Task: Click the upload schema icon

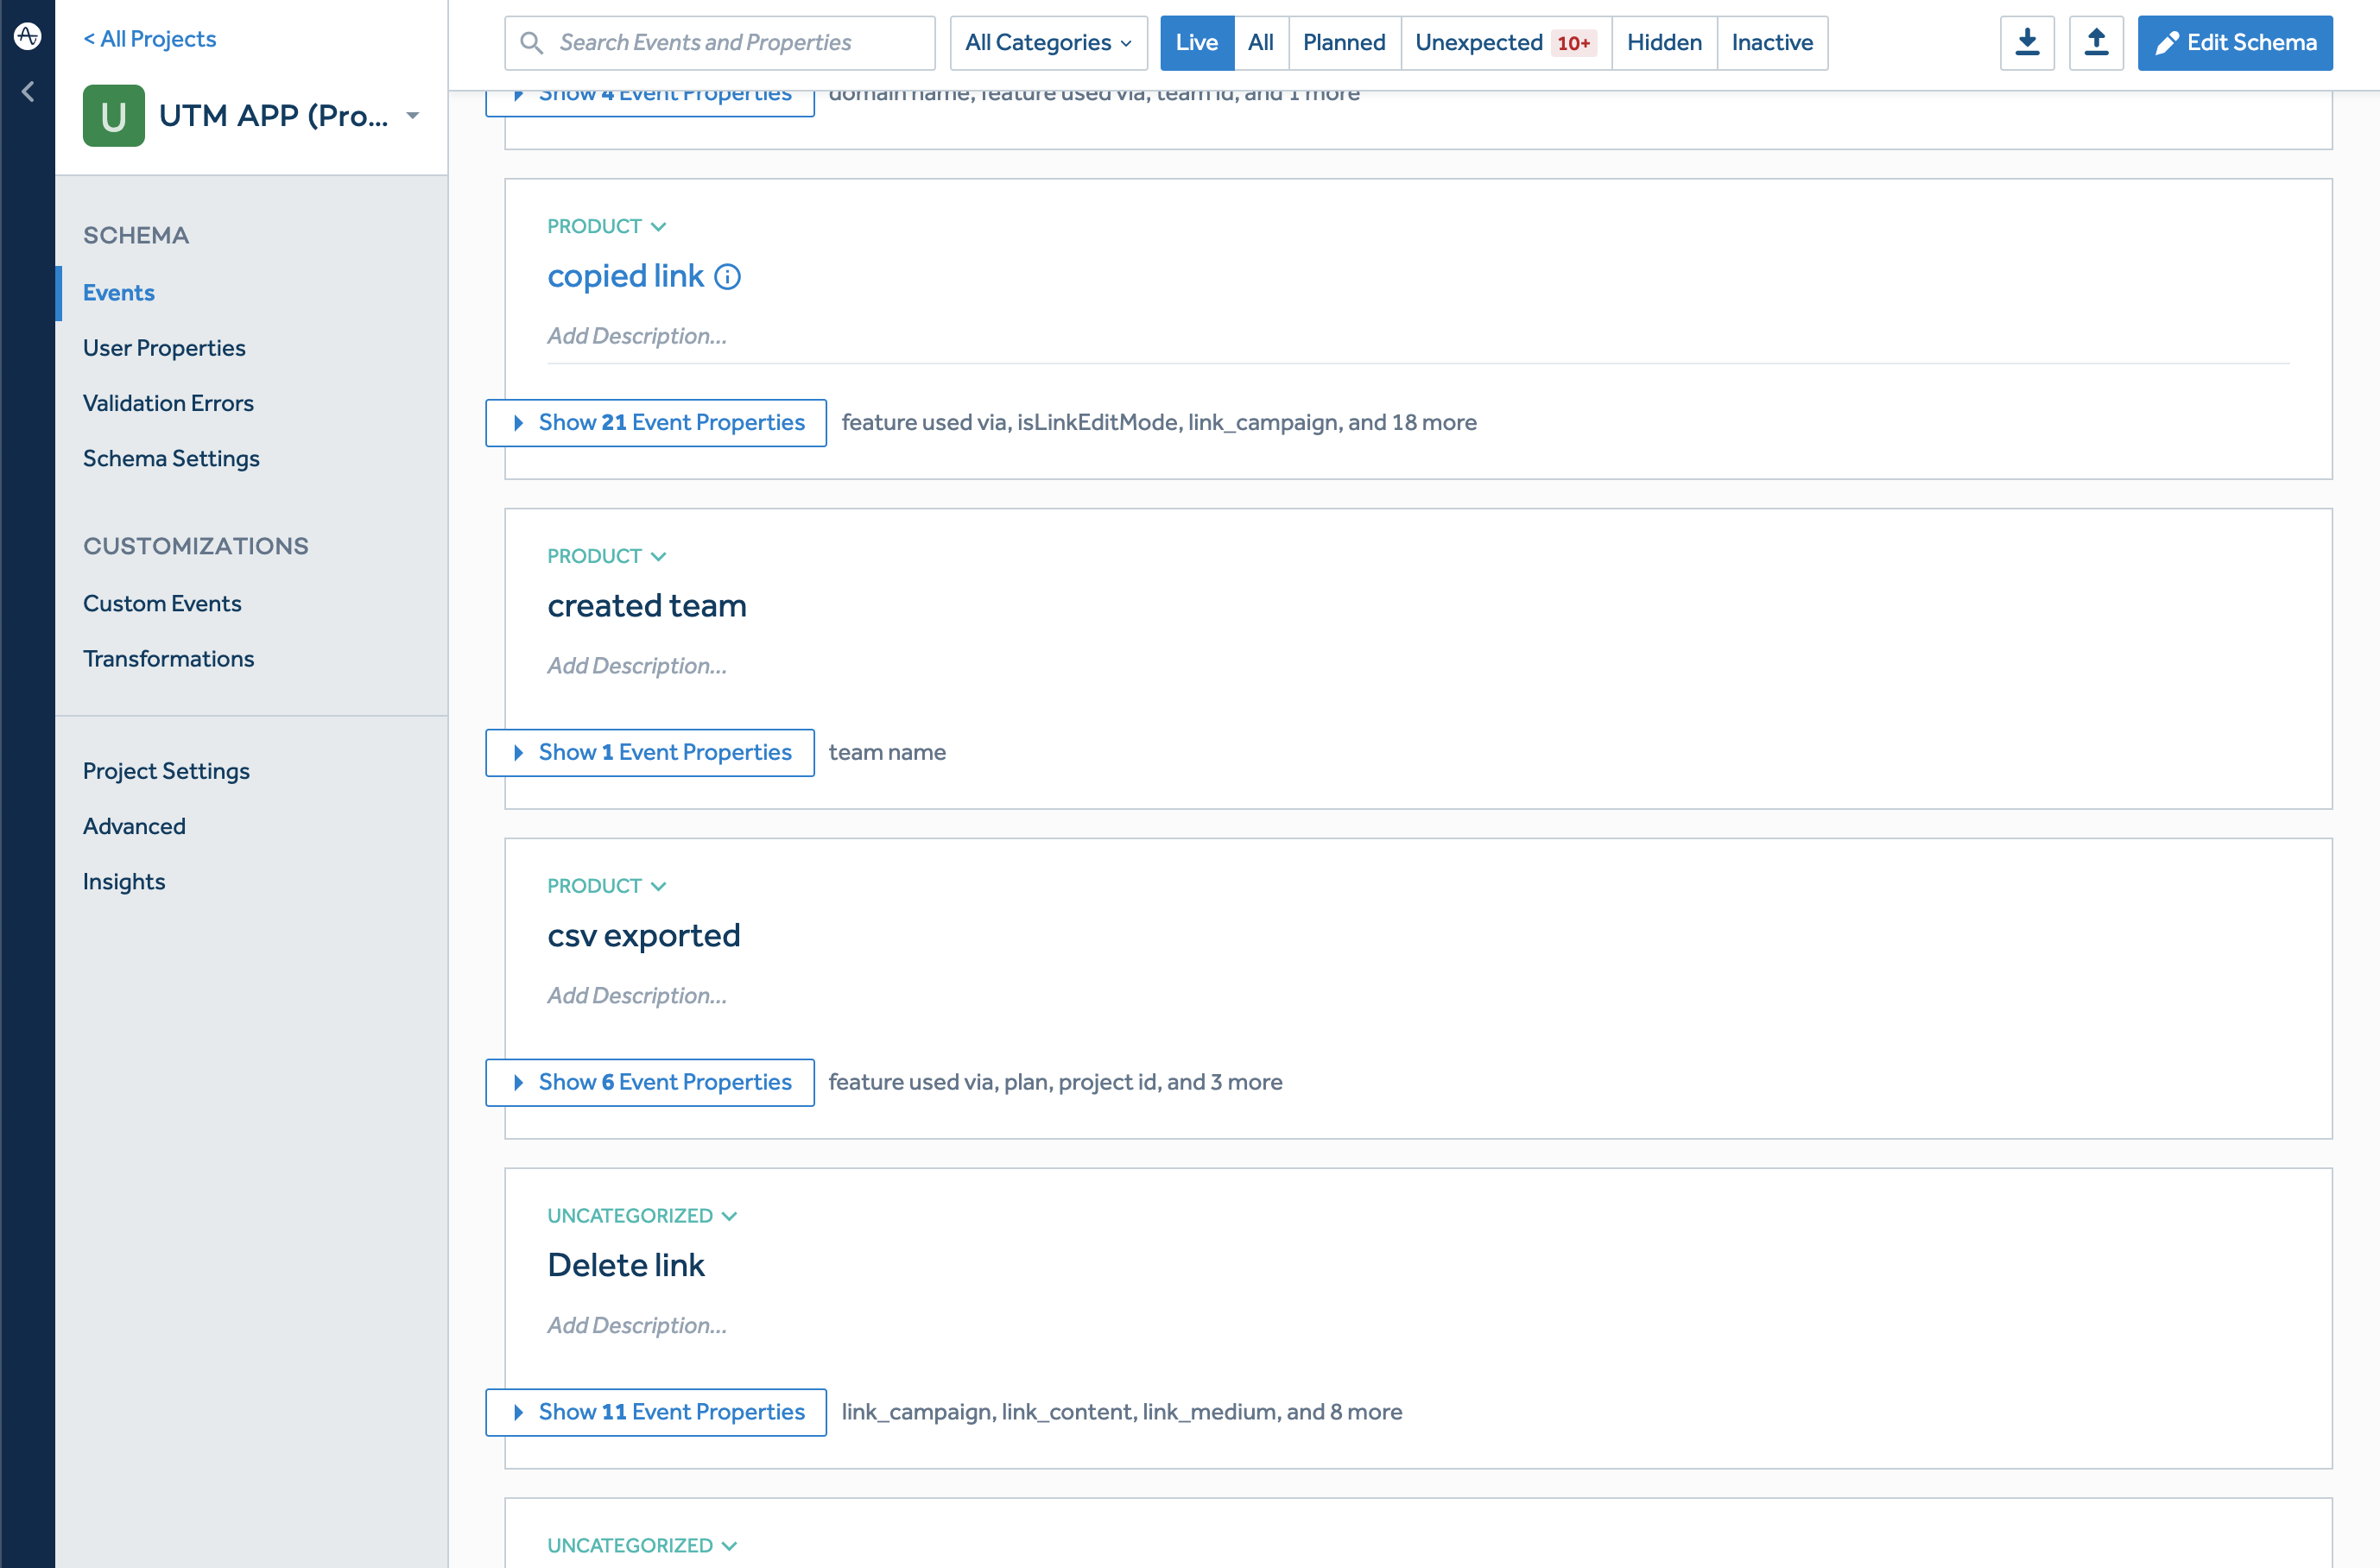Action: pos(2096,43)
